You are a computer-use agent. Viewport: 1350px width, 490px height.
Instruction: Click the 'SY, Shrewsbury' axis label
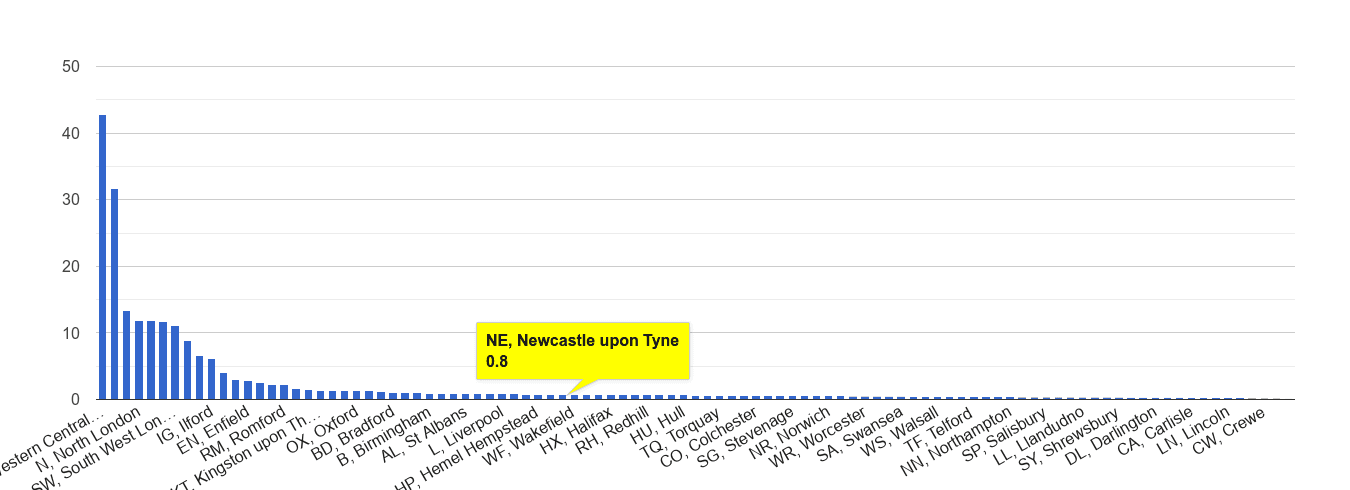(x=1071, y=437)
